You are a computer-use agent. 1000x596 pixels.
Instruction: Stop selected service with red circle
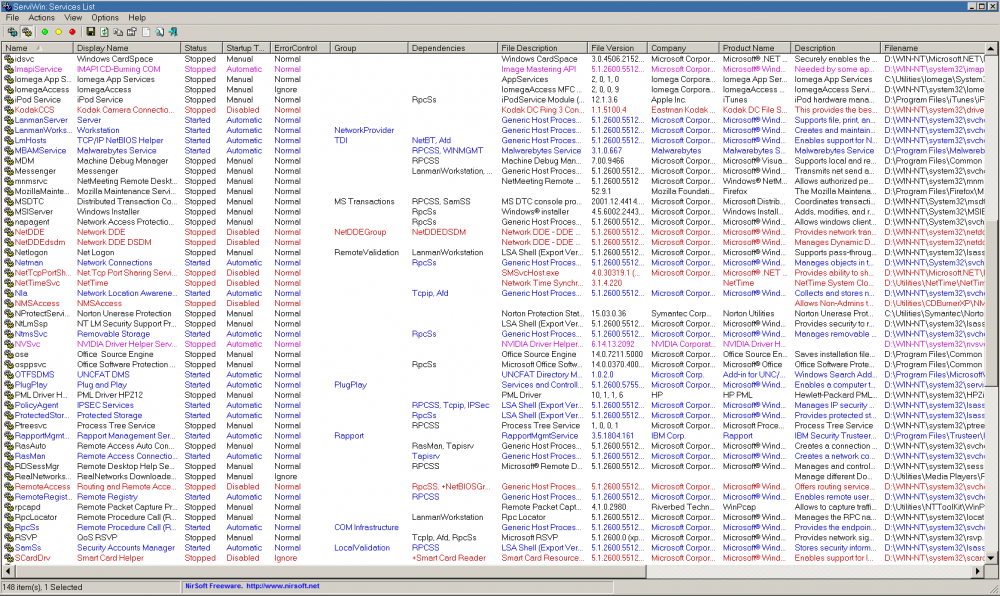[73, 32]
